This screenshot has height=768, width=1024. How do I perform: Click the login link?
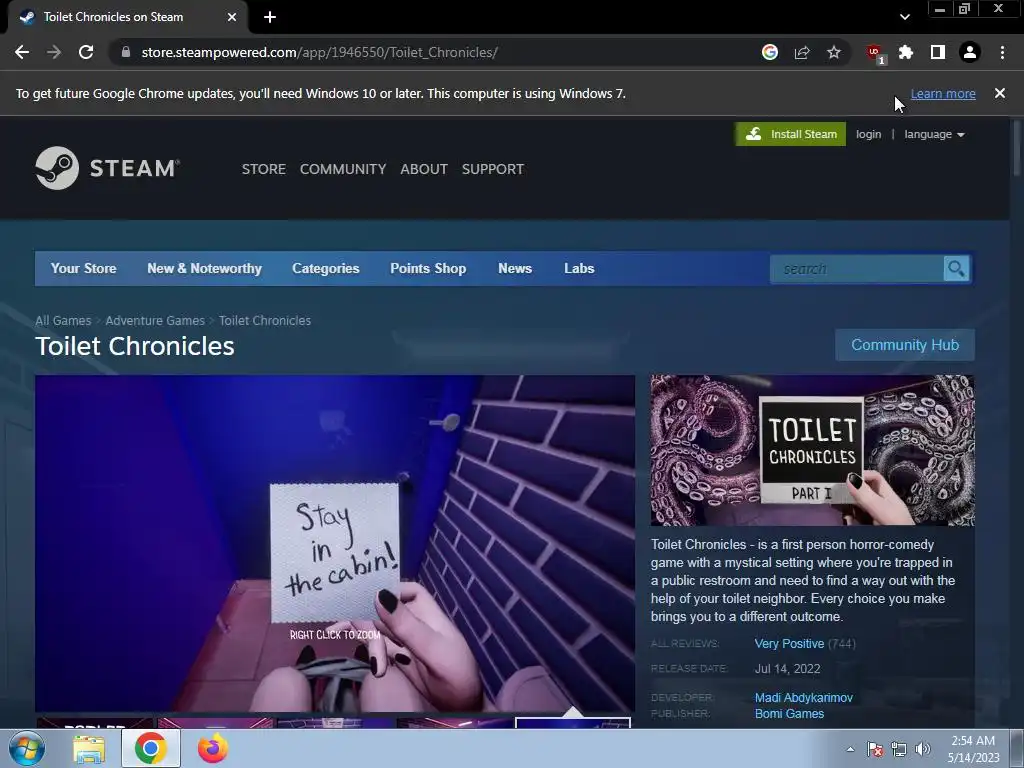point(869,134)
